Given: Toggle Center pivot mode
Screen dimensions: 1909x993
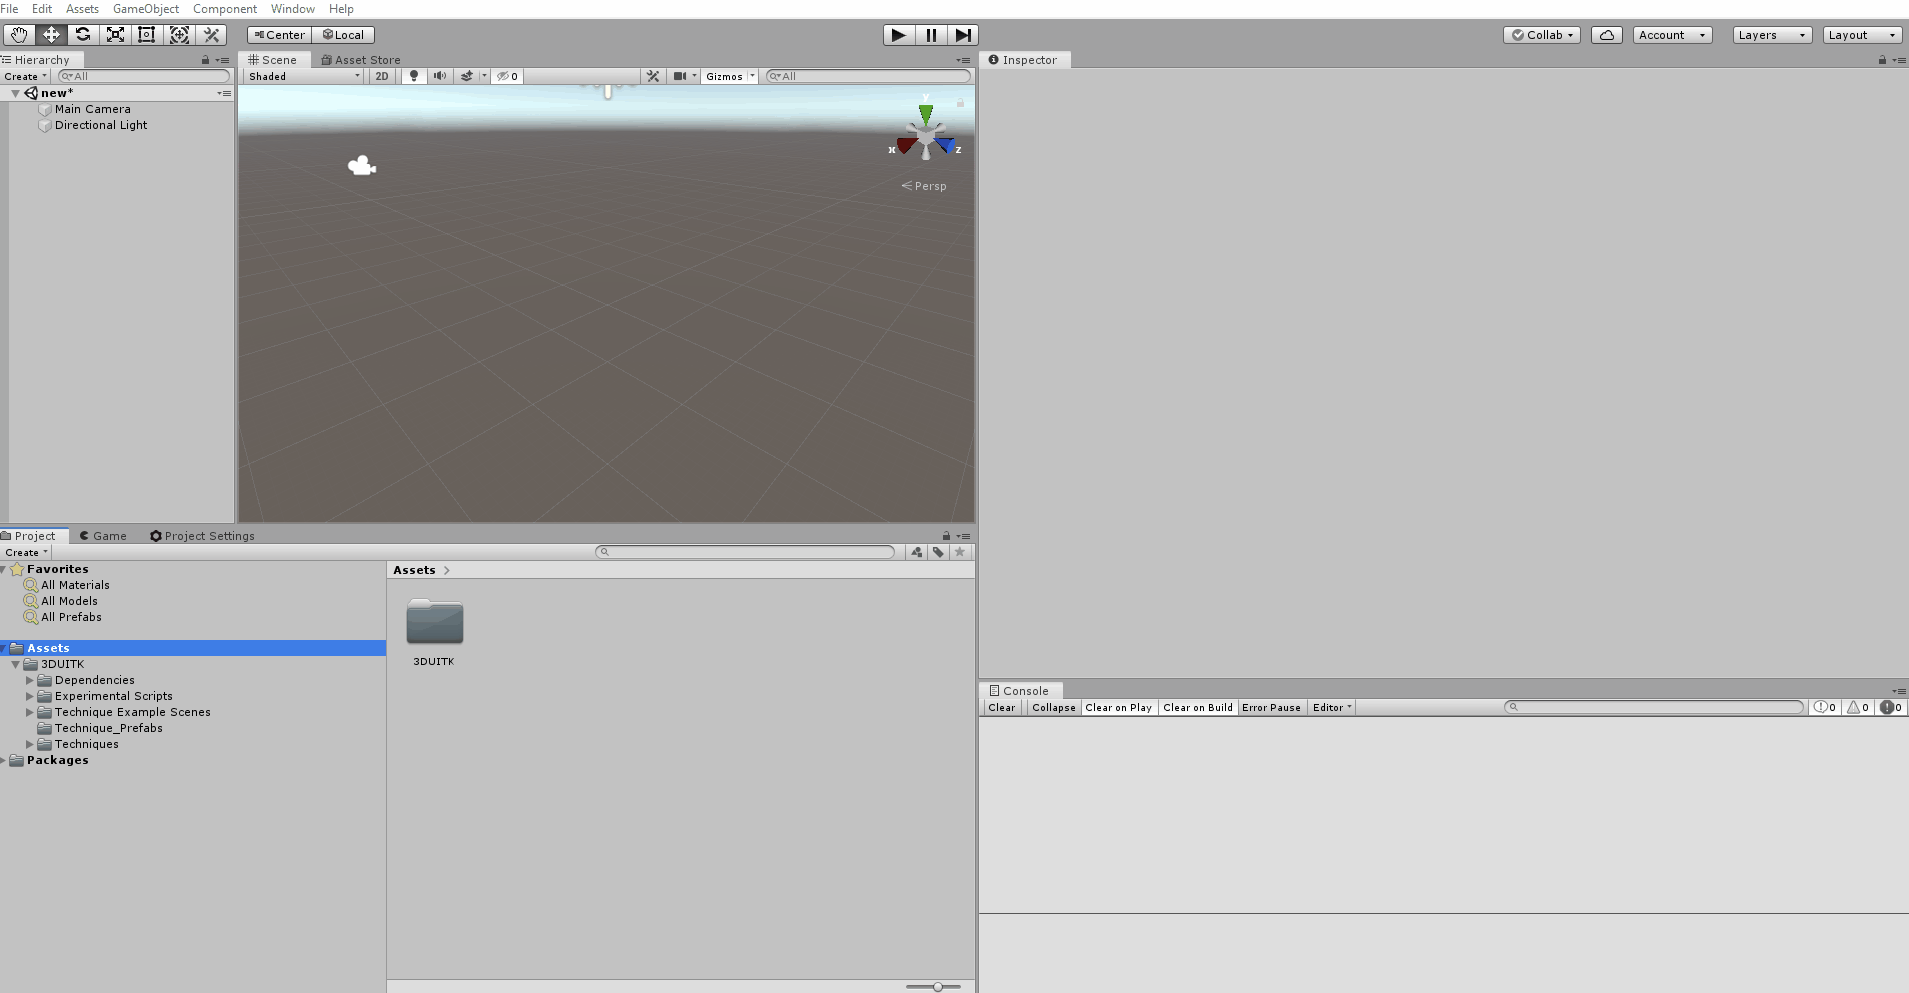Looking at the screenshot, I should click(279, 35).
